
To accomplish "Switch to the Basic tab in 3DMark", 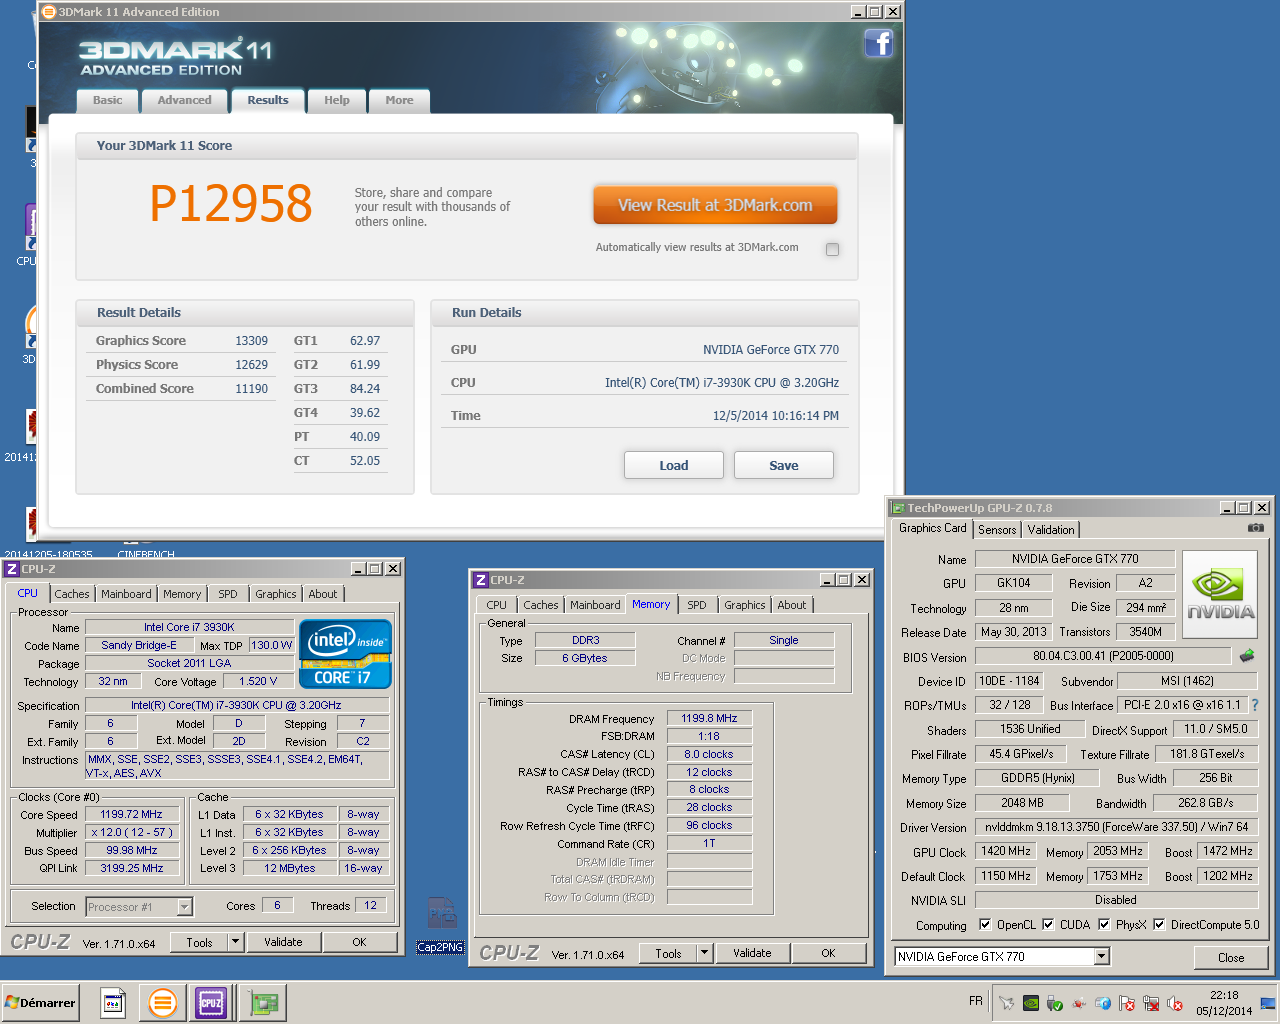I will coord(107,100).
